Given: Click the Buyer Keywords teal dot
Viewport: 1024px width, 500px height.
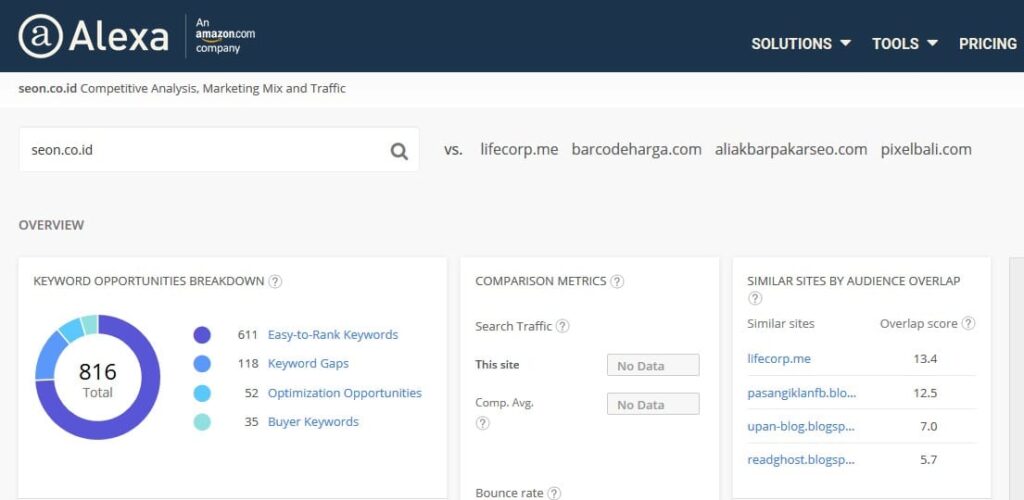Looking at the screenshot, I should pyautogui.click(x=202, y=422).
